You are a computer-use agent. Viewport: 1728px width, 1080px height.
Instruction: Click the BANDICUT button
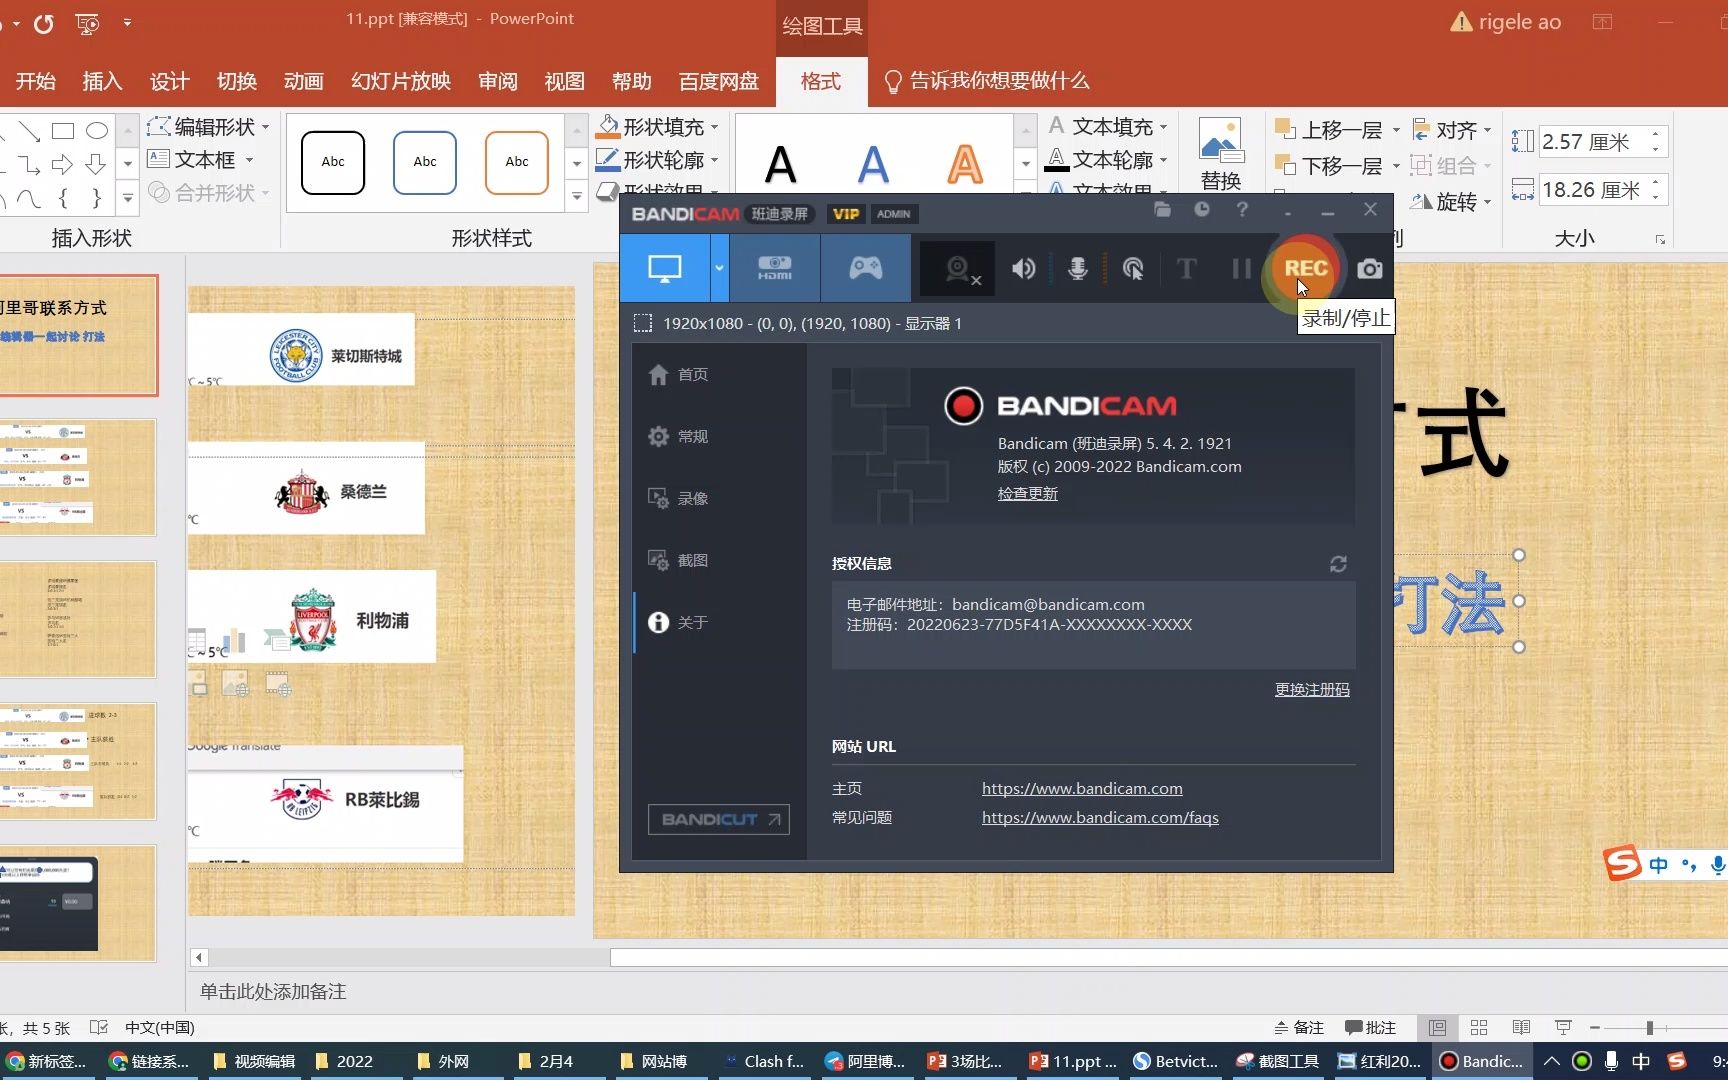click(x=718, y=819)
